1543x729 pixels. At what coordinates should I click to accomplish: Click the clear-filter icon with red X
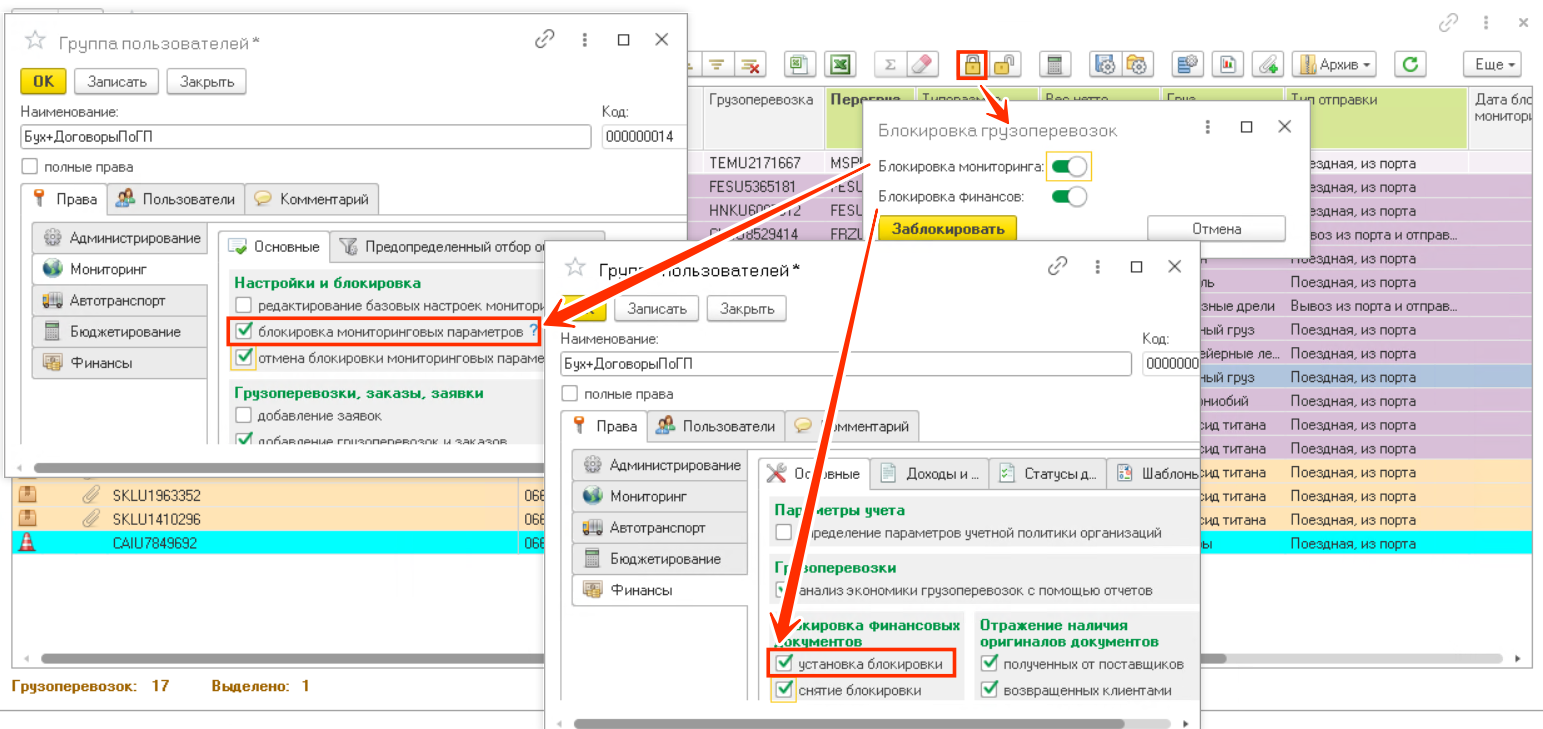tap(750, 65)
